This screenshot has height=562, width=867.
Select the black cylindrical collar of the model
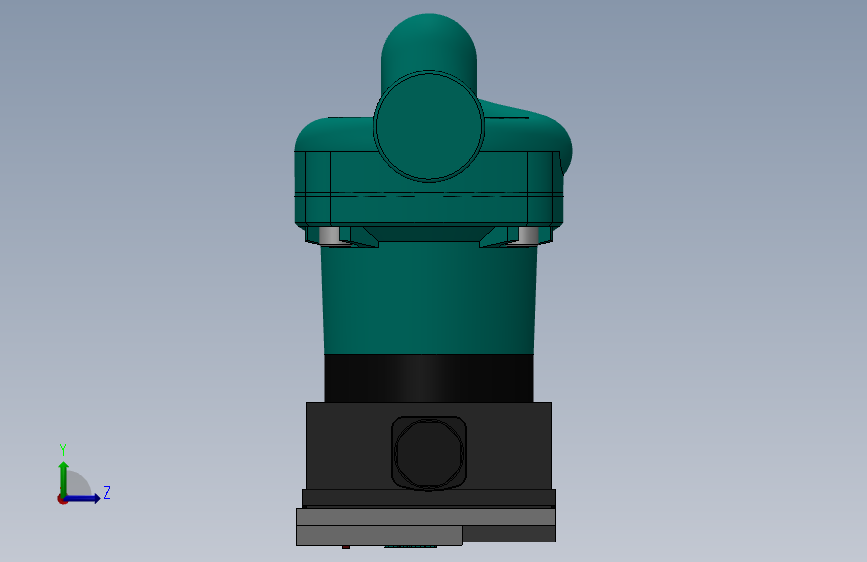pyautogui.click(x=429, y=378)
